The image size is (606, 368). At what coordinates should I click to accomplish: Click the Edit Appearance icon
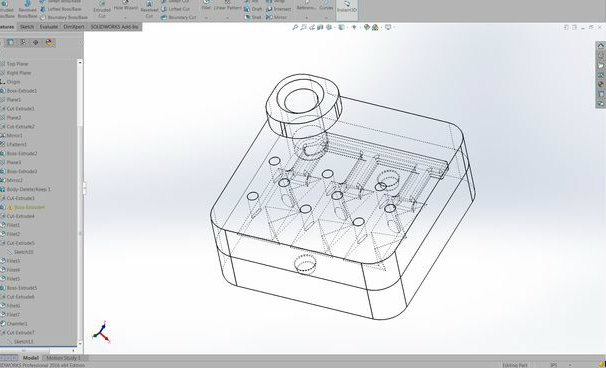(x=367, y=27)
